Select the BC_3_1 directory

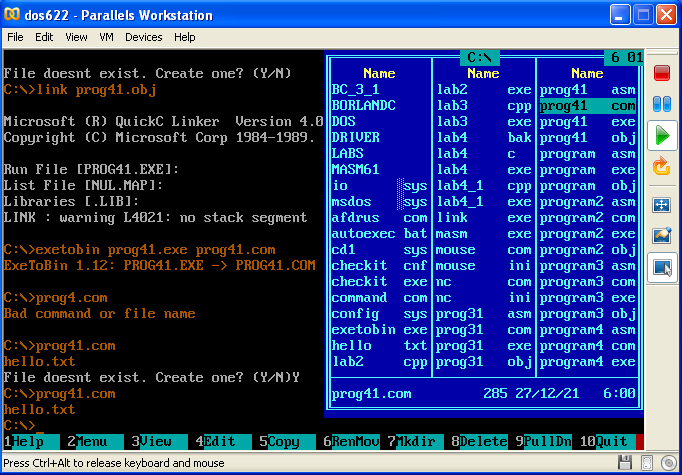tap(381, 90)
